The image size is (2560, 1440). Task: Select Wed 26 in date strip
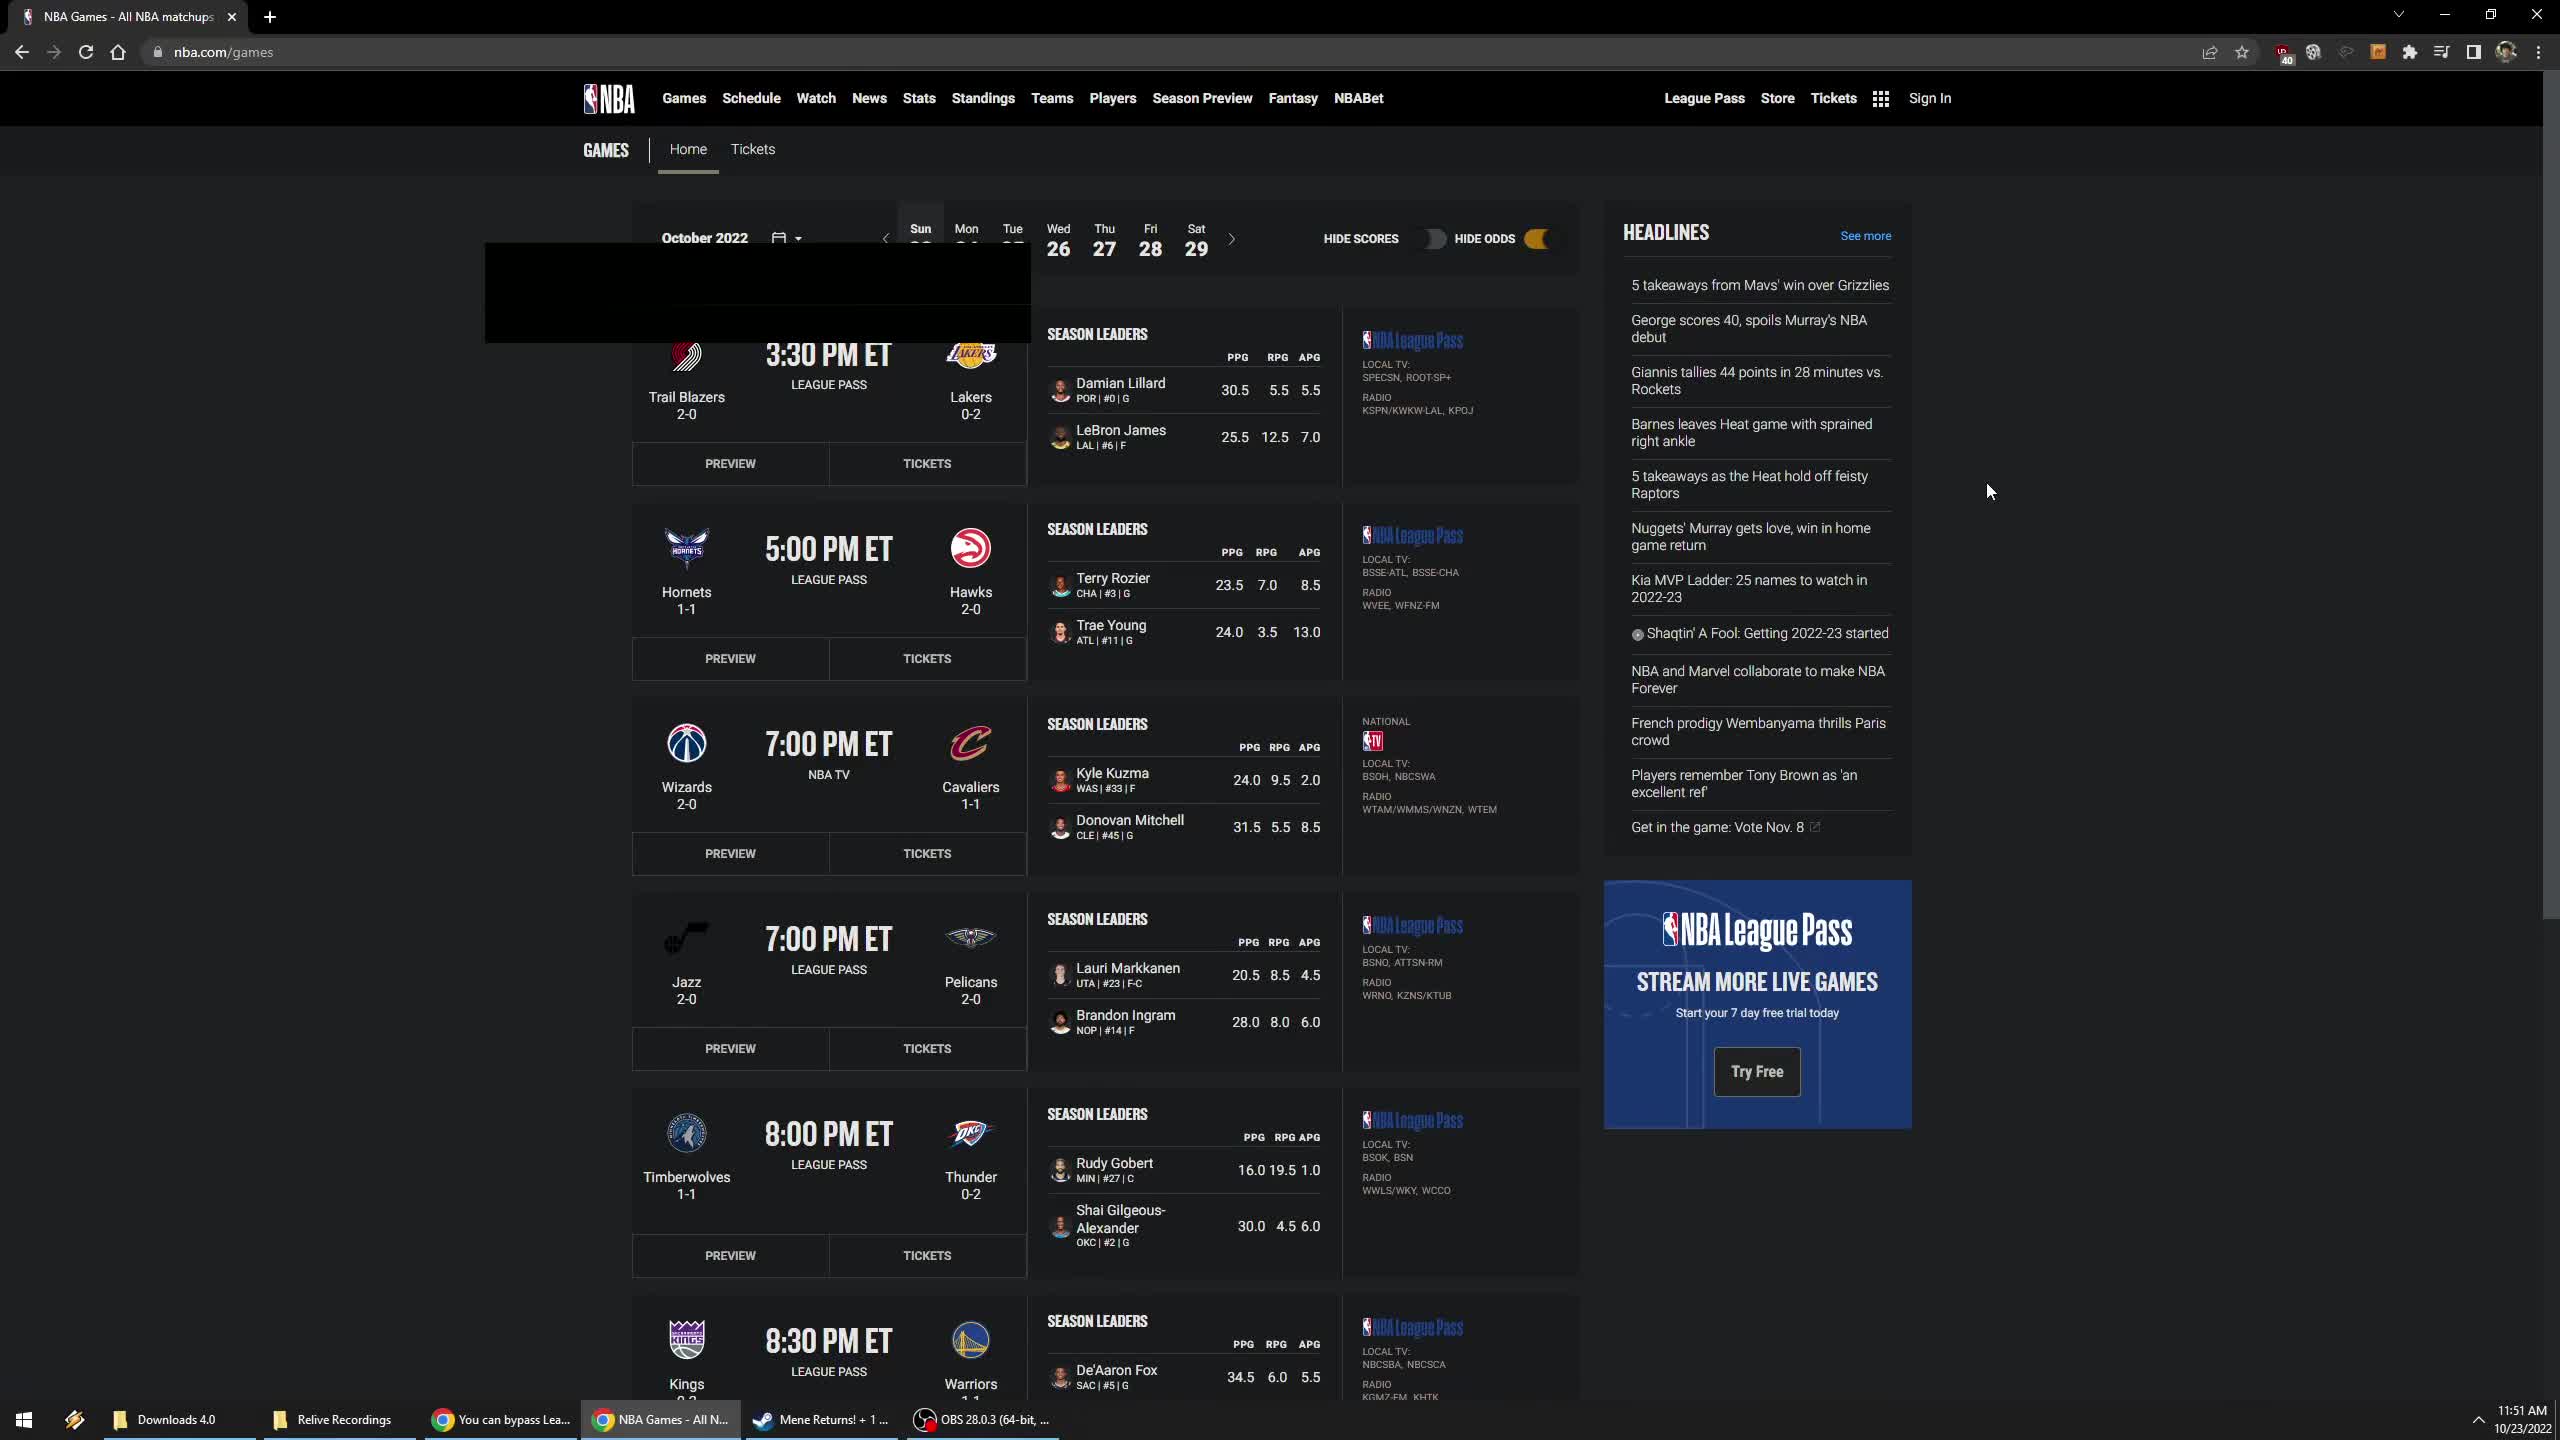[1058, 241]
